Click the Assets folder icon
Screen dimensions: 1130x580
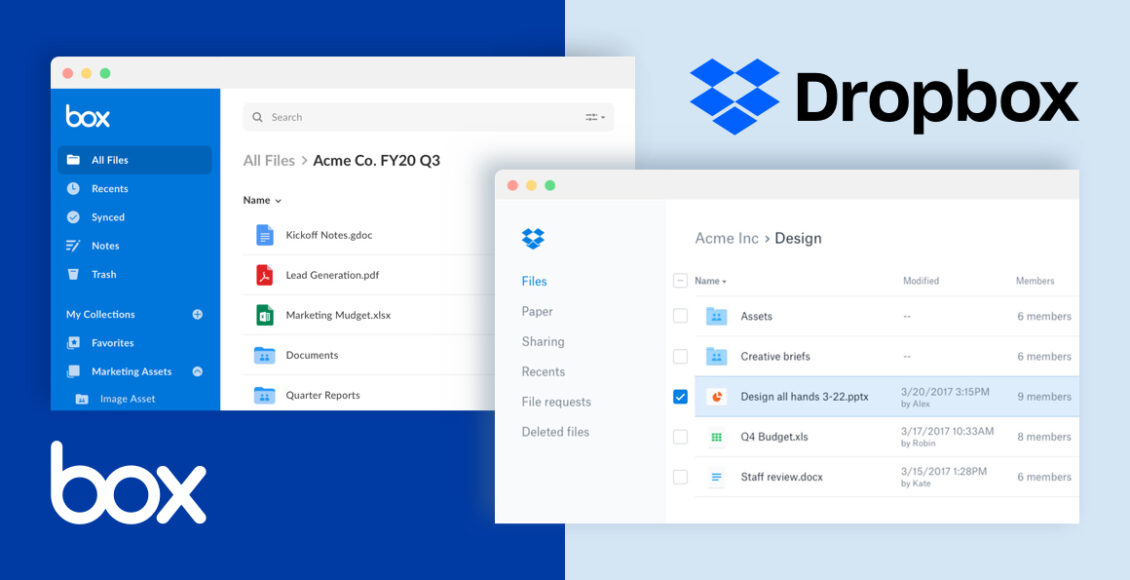[x=716, y=316]
